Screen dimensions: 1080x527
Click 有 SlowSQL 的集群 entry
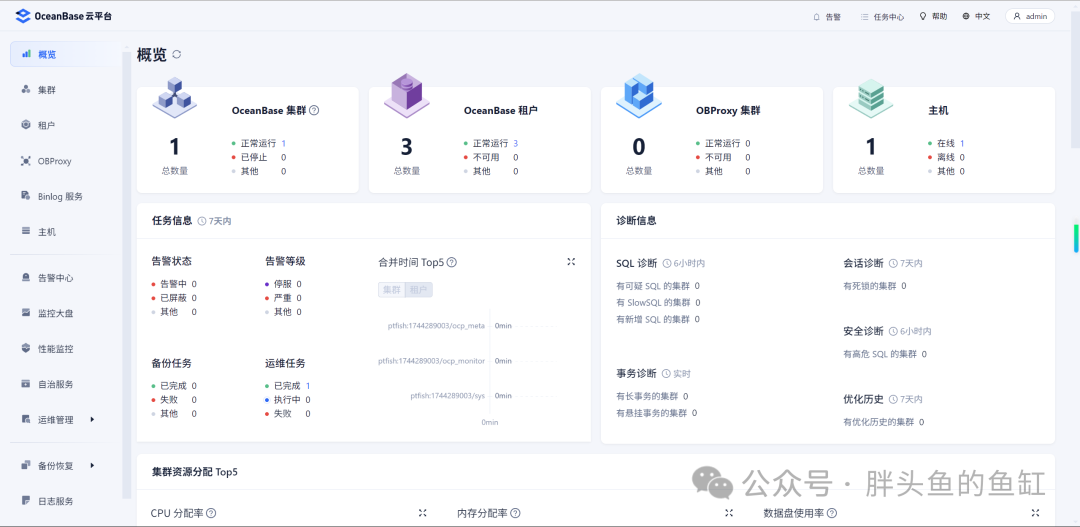coord(658,302)
